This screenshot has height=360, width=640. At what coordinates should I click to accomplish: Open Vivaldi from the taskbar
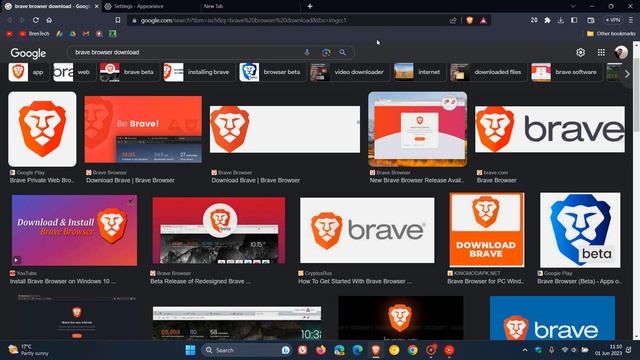click(x=303, y=350)
